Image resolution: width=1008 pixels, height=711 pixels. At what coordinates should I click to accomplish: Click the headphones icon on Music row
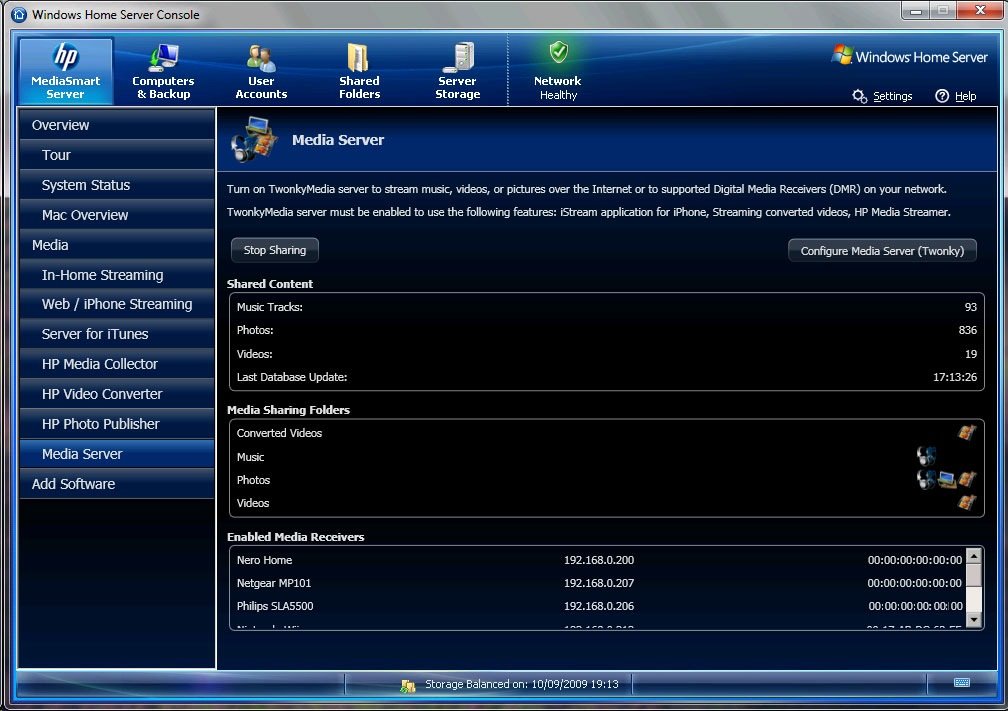pyautogui.click(x=926, y=456)
